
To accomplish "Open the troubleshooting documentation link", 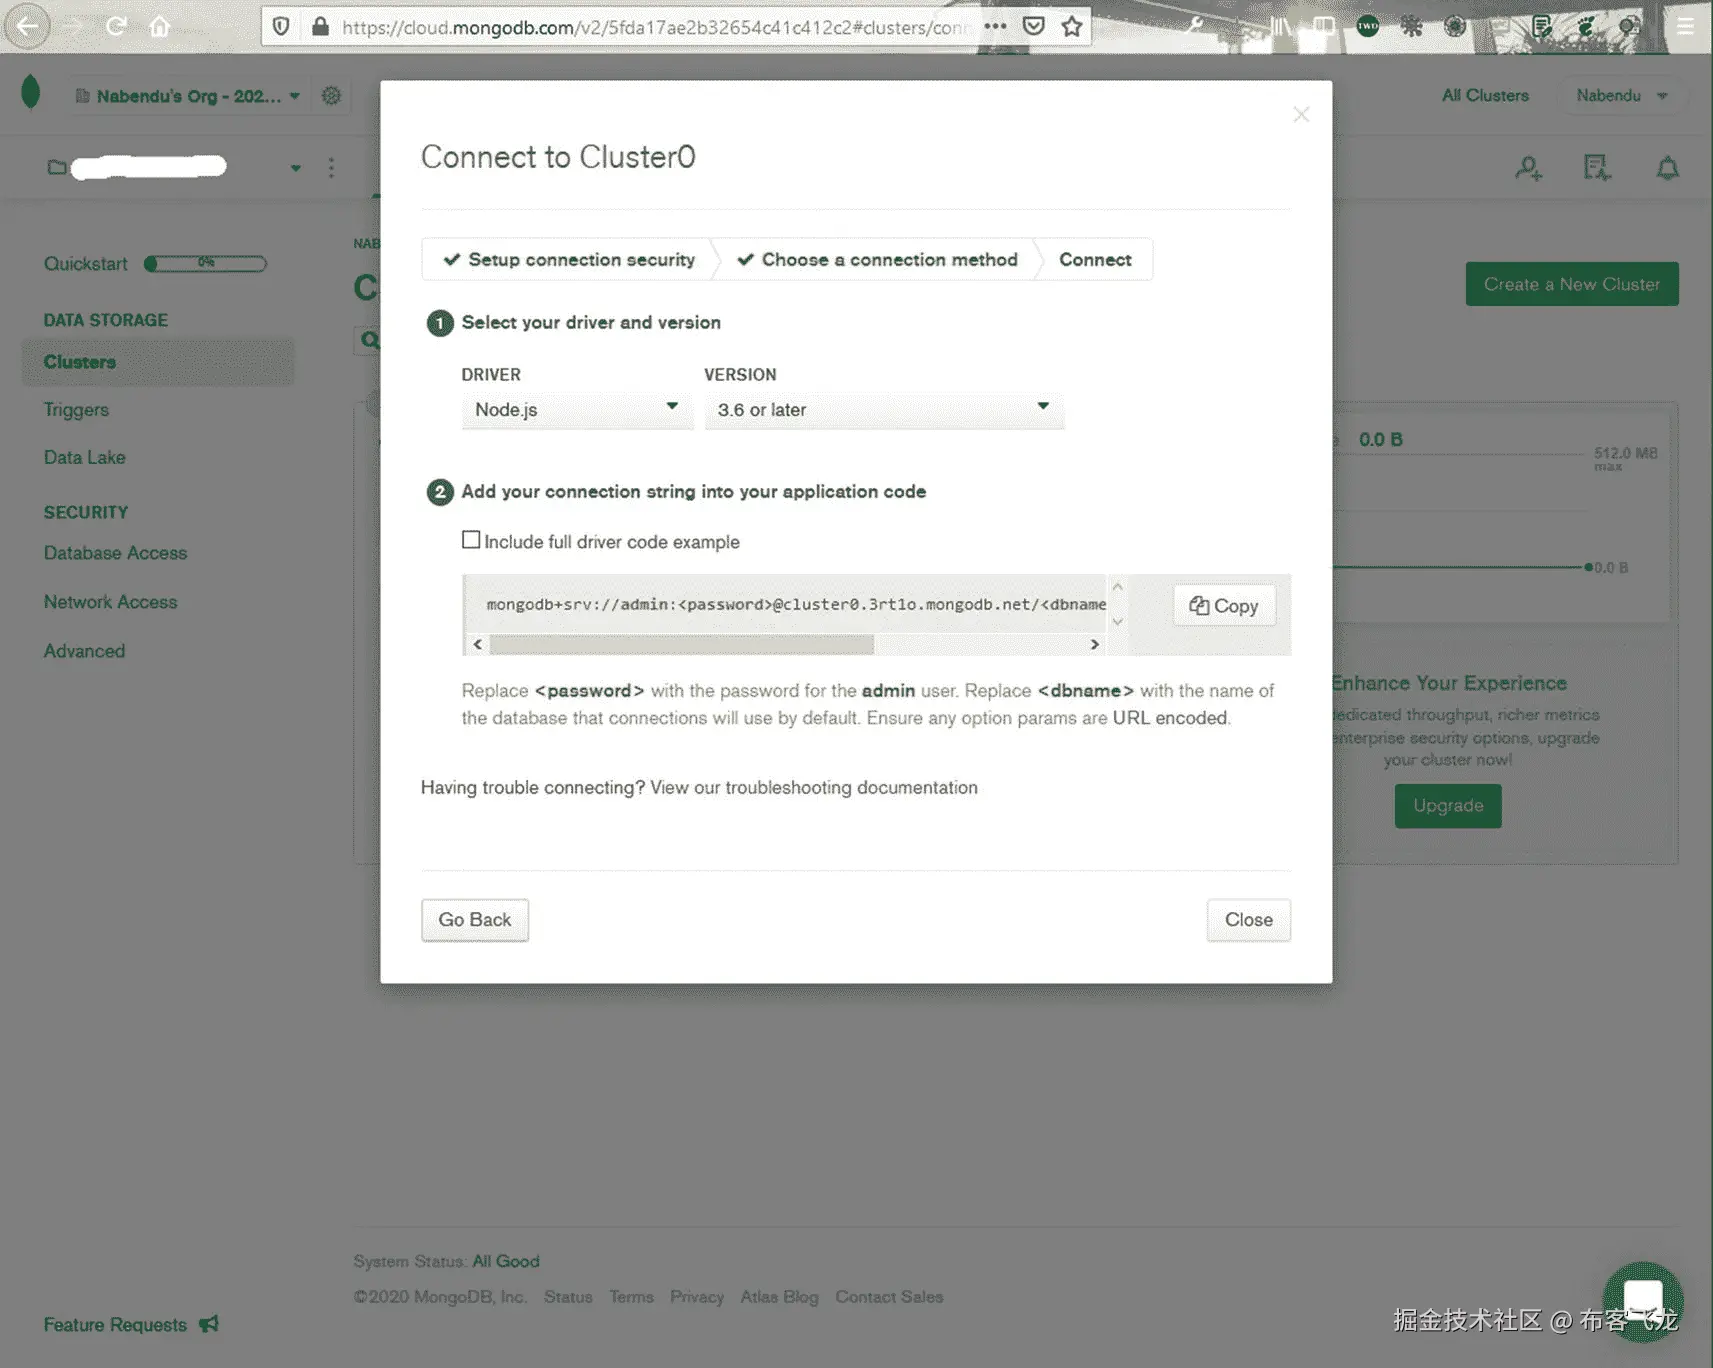I will 814,787.
